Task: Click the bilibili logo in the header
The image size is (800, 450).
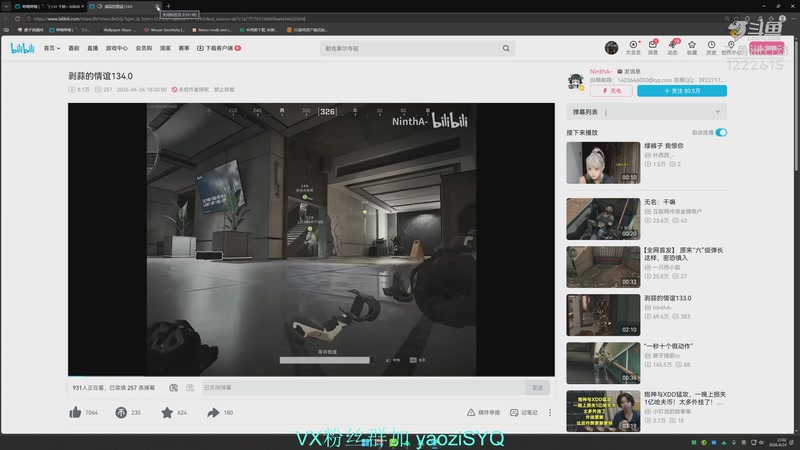Action: tap(22, 48)
